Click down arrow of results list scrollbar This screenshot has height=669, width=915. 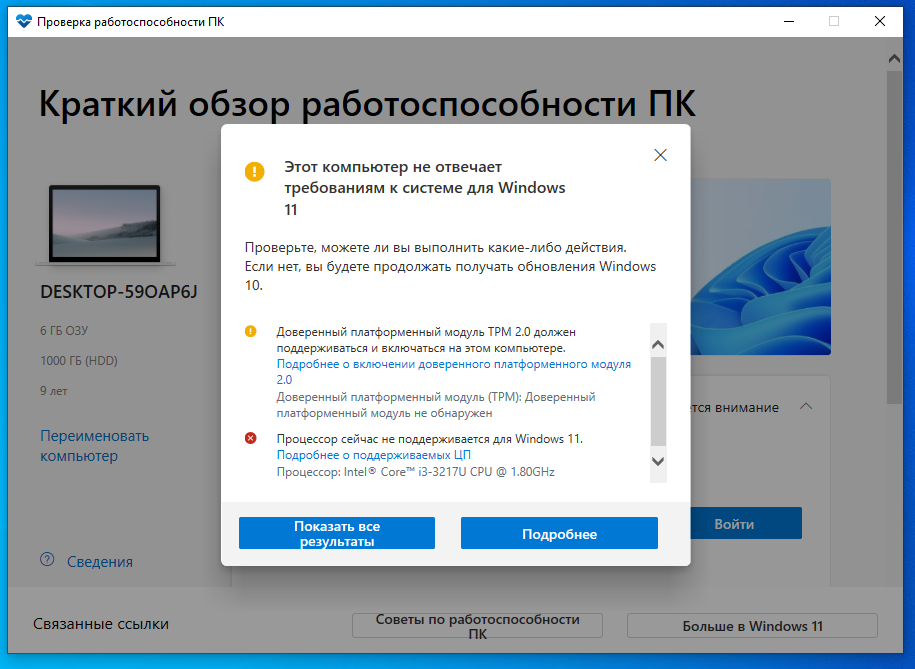click(658, 461)
